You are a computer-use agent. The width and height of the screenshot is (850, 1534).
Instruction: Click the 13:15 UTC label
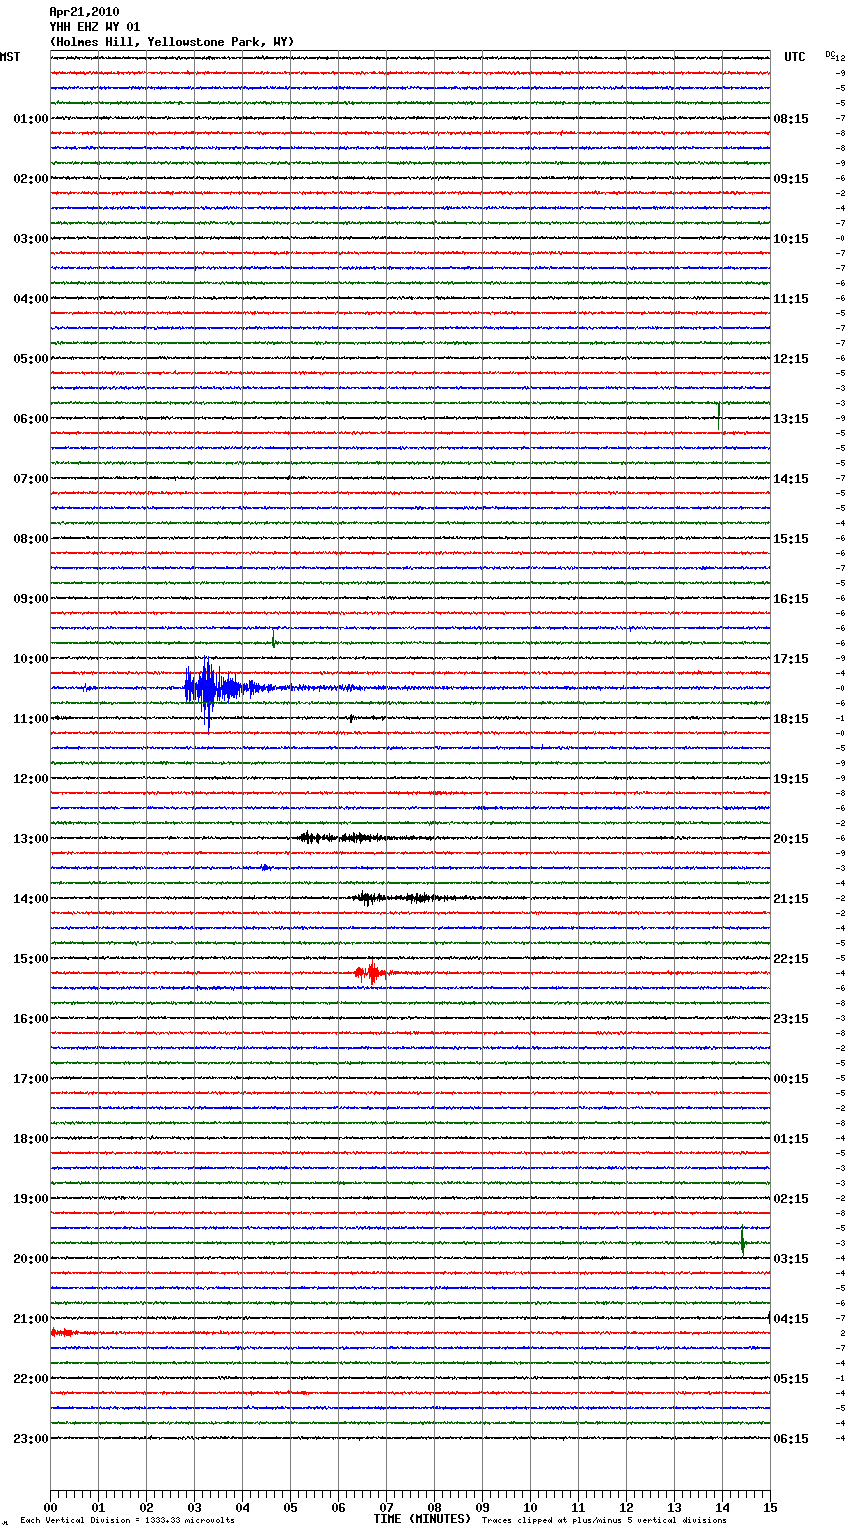tap(791, 419)
